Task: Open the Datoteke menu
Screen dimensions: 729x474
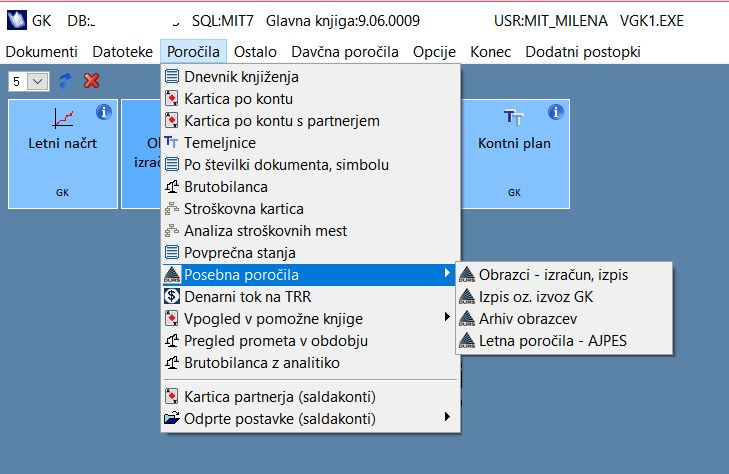Action: click(122, 52)
